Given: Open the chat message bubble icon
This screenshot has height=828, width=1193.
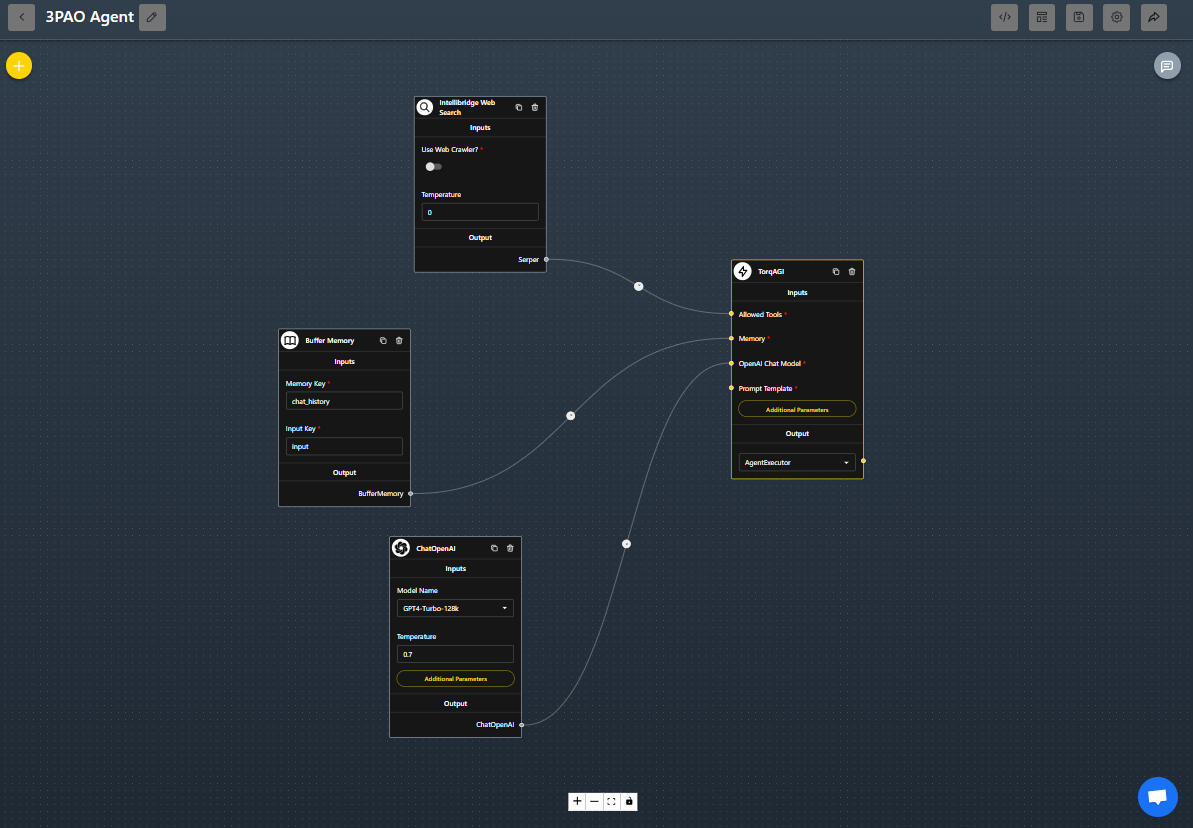Looking at the screenshot, I should pos(1166,66).
